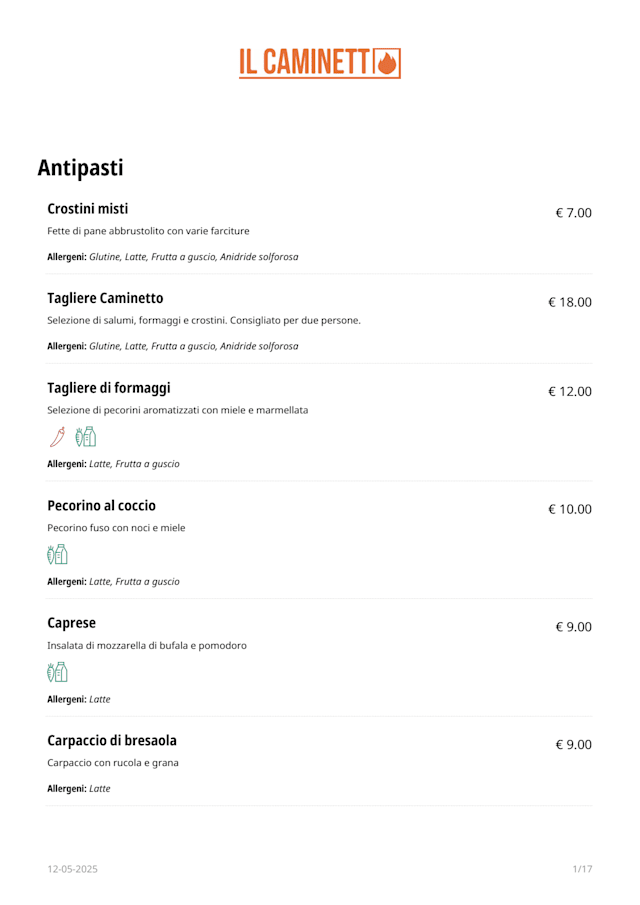
Task: Open the Carpaccio di bresaola item
Action: 112,741
